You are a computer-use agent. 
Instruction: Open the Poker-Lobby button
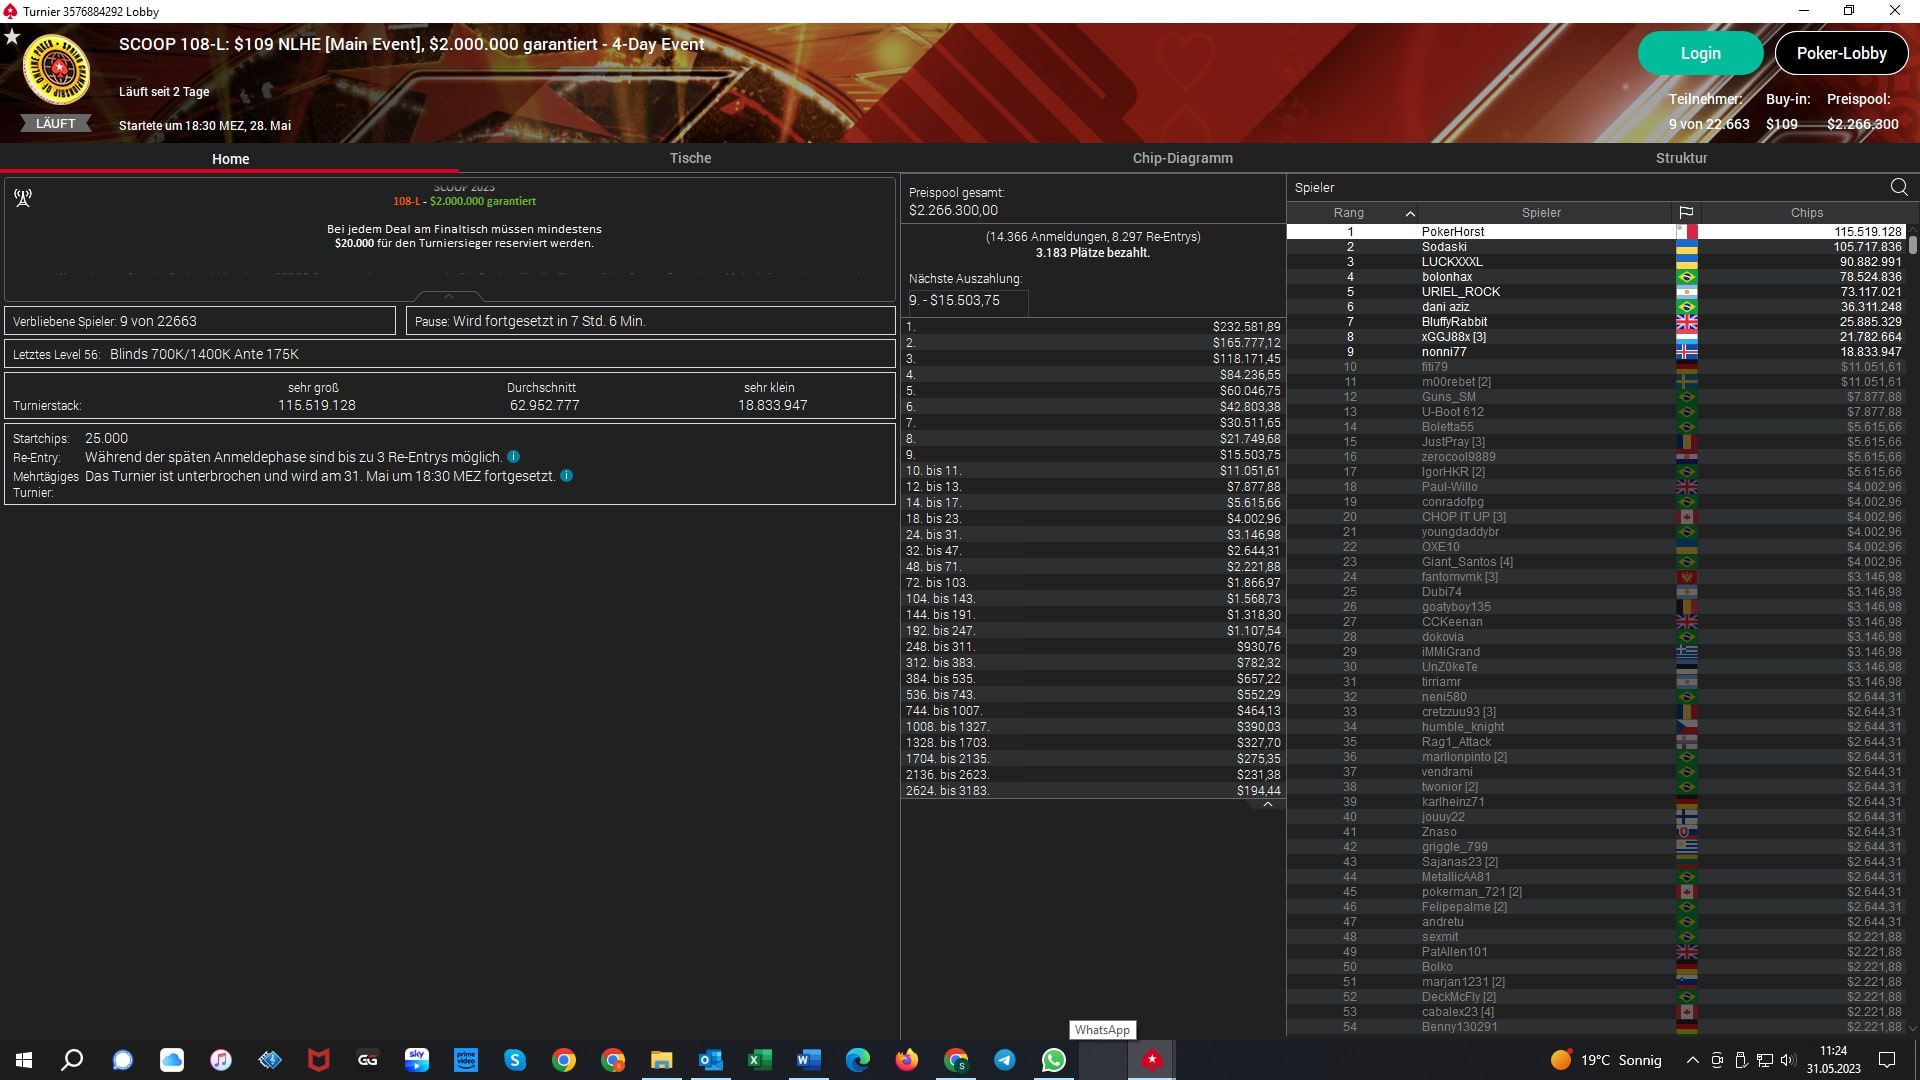pyautogui.click(x=1841, y=53)
